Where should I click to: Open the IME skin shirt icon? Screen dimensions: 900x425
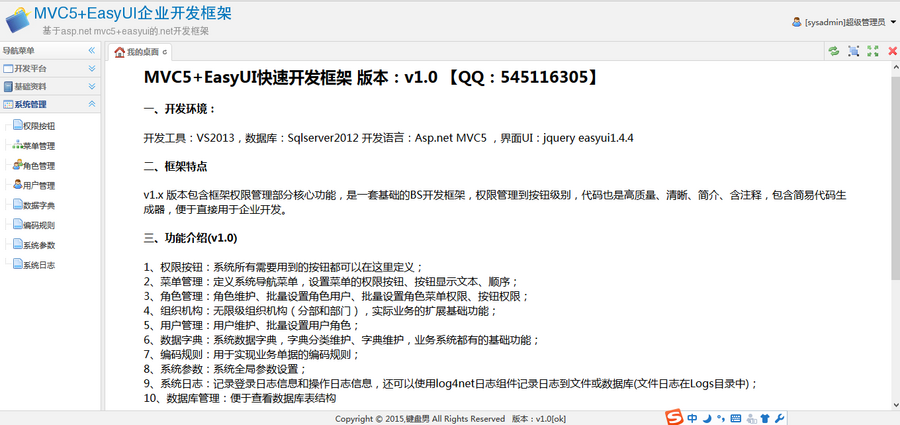[x=765, y=418]
